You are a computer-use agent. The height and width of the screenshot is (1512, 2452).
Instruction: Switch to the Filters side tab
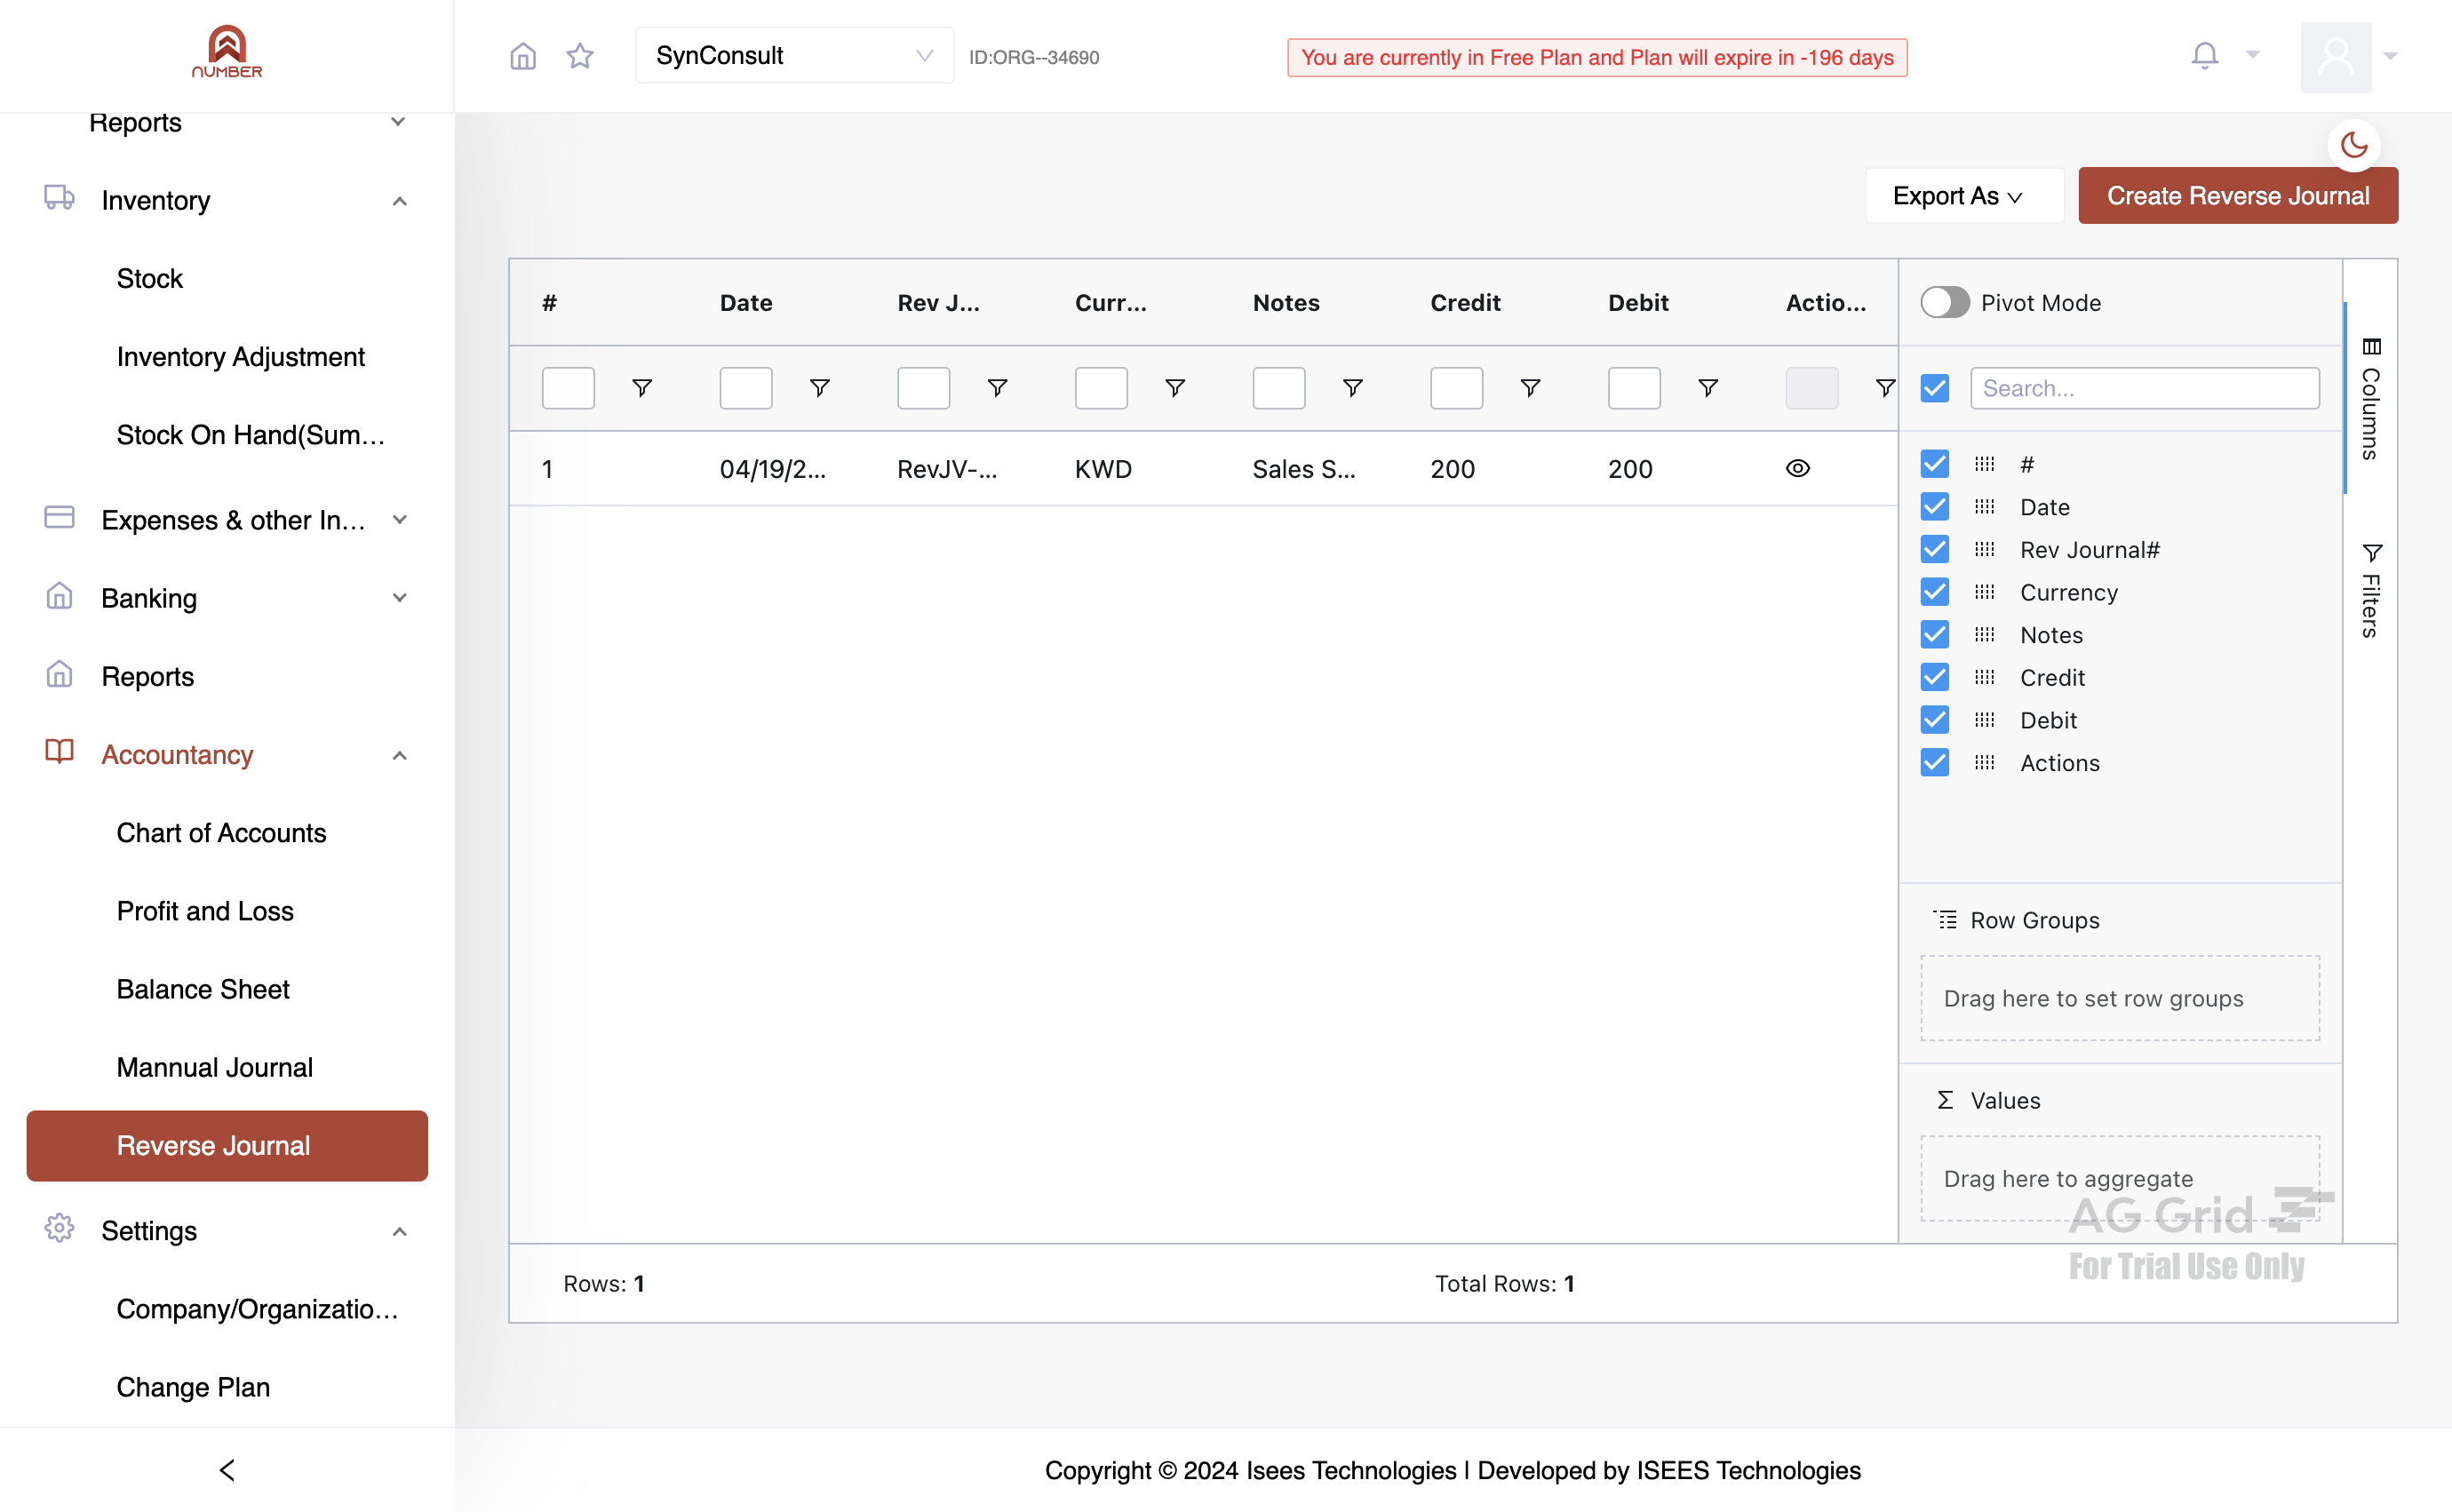(2370, 590)
